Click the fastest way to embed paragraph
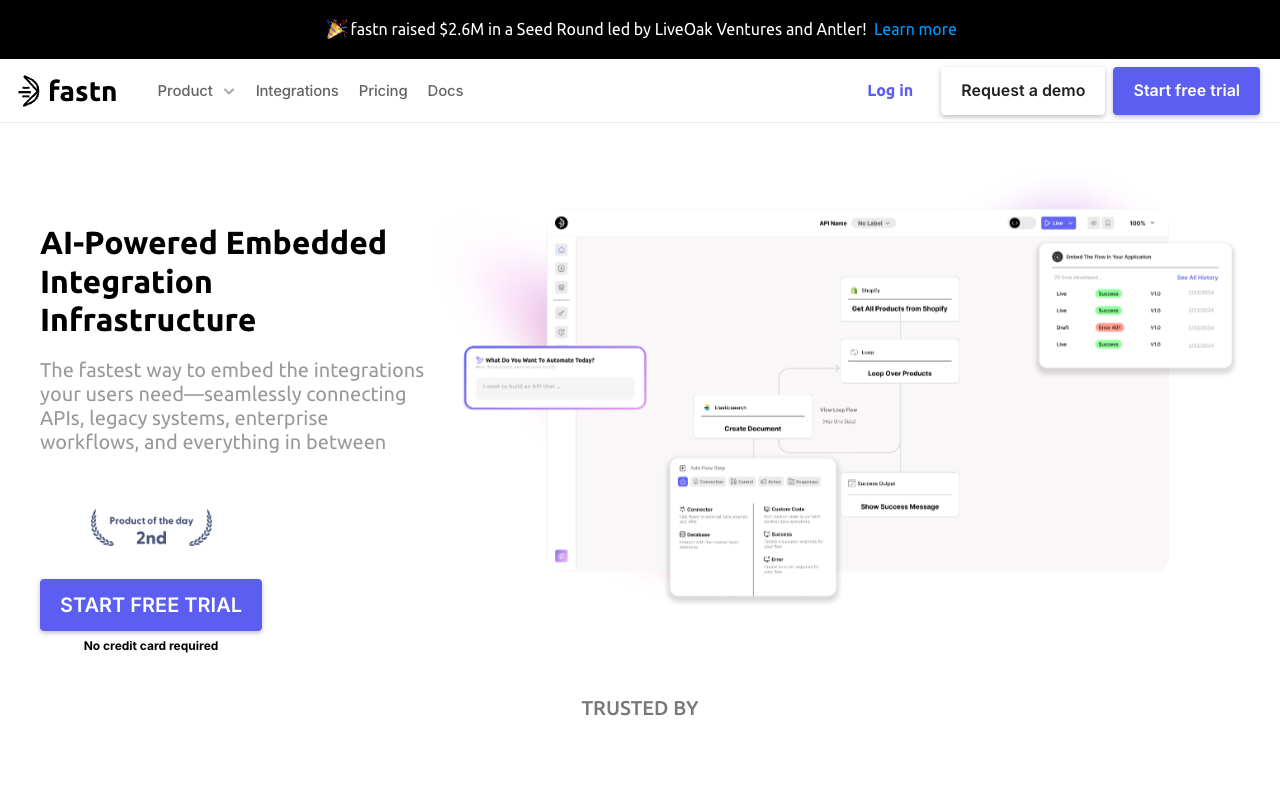This screenshot has width=1280, height=800. click(232, 406)
